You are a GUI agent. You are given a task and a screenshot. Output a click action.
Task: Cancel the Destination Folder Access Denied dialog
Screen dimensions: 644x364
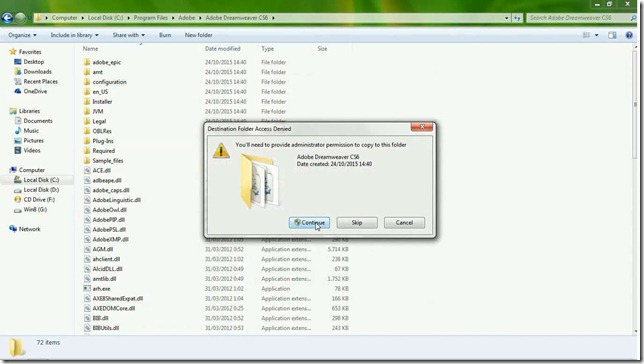click(x=404, y=223)
